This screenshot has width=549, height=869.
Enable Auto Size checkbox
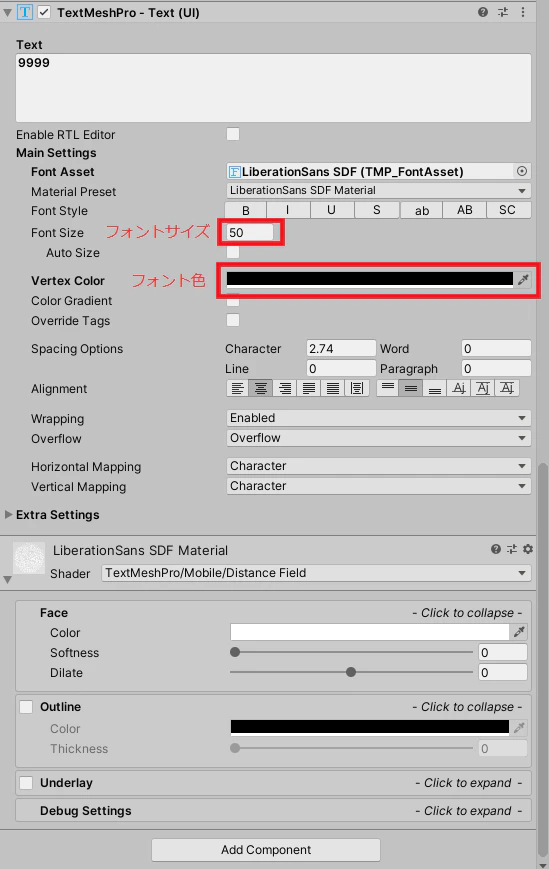coord(233,252)
